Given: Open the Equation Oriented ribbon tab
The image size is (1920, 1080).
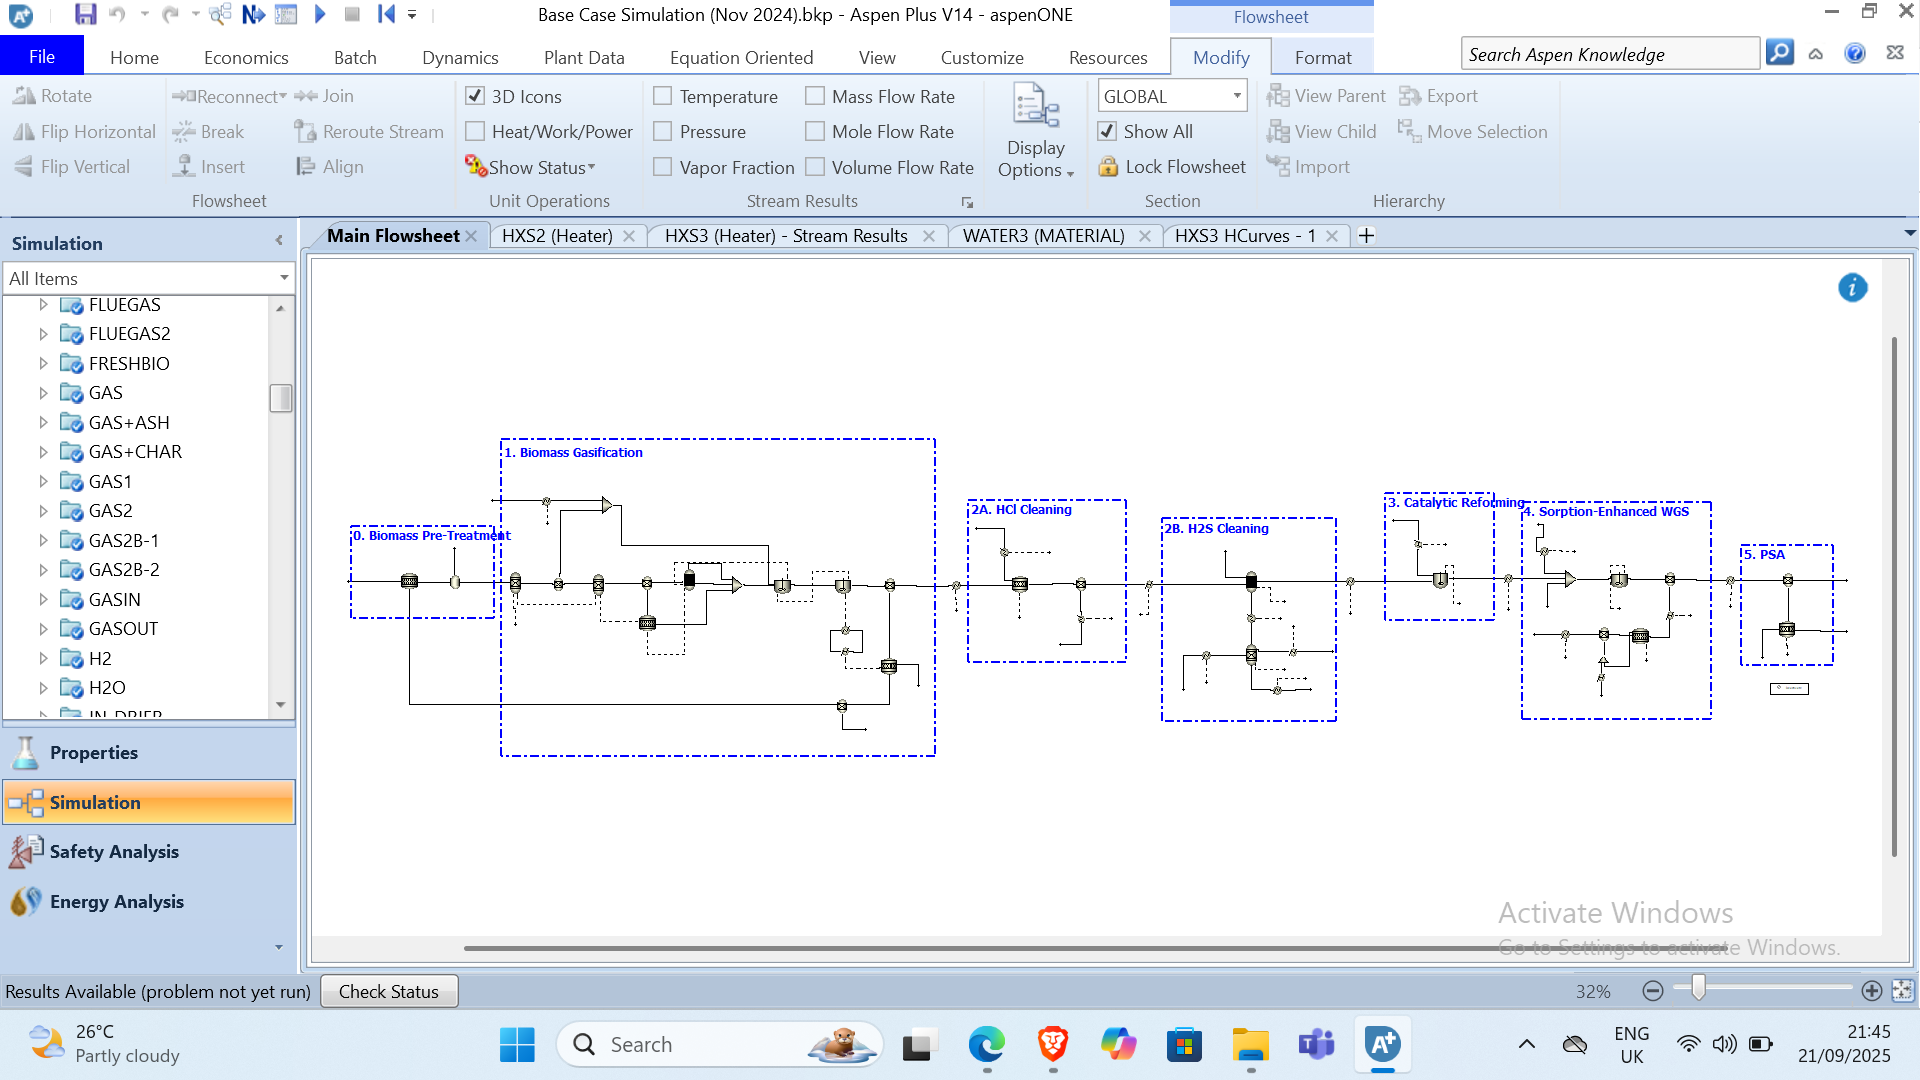Looking at the screenshot, I should pos(741,58).
